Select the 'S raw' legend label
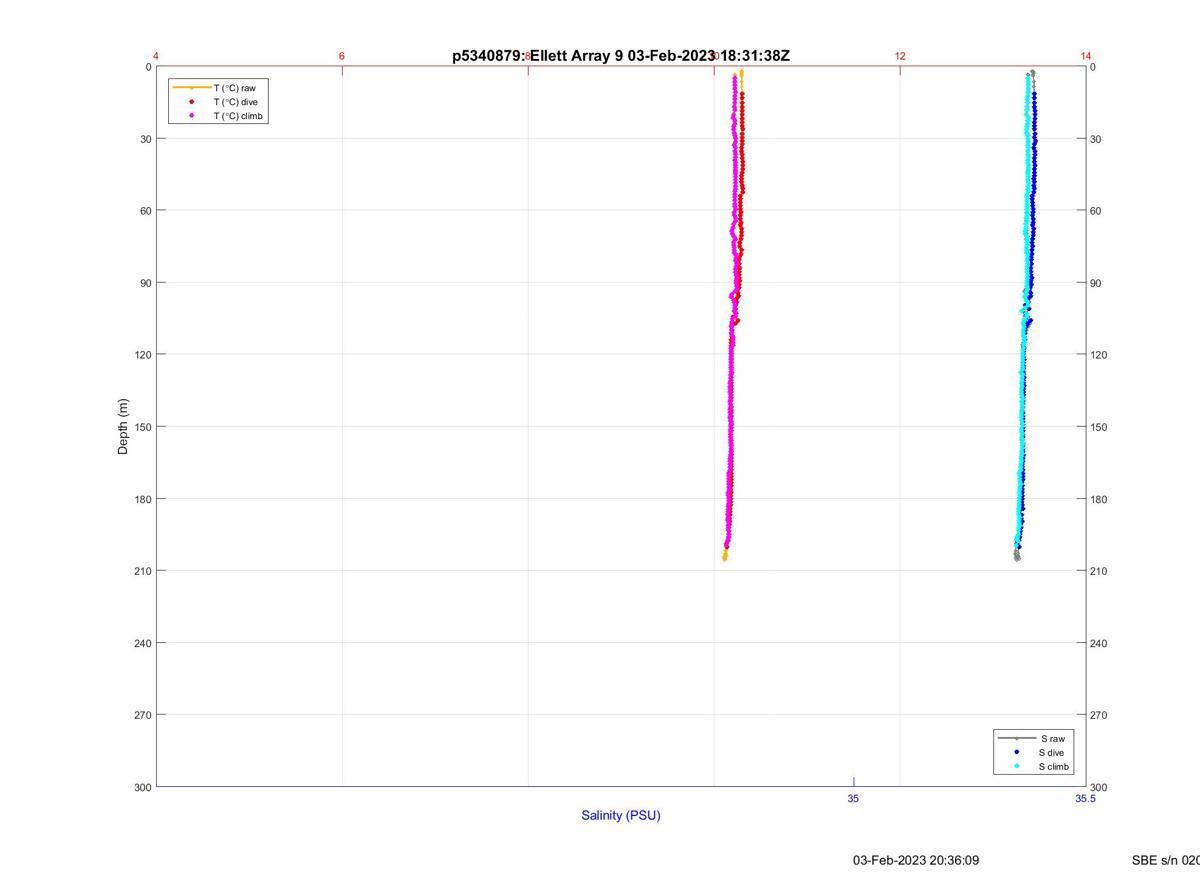 click(x=1052, y=738)
